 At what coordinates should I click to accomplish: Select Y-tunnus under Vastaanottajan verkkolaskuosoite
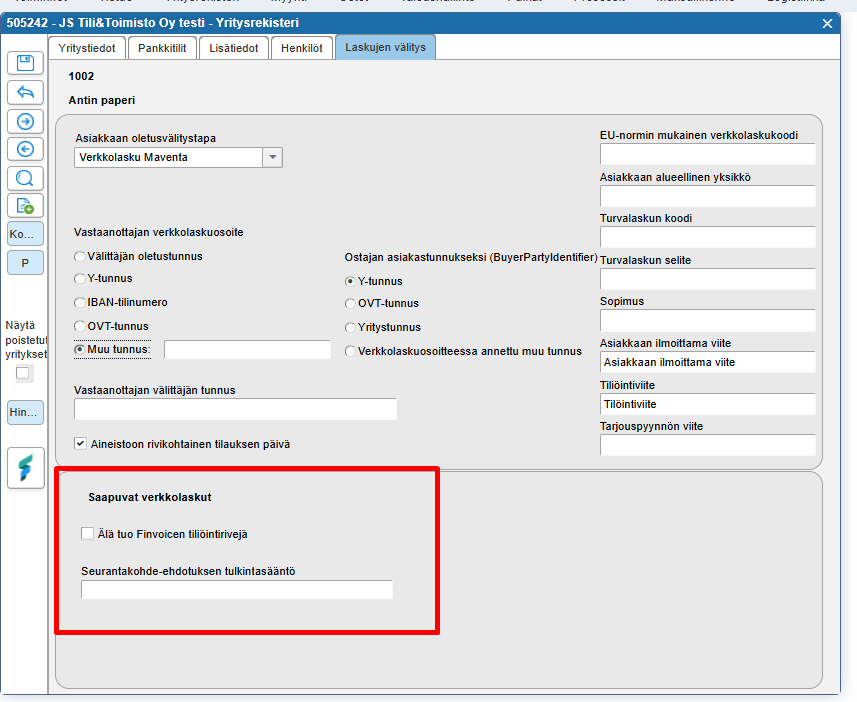(x=80, y=278)
